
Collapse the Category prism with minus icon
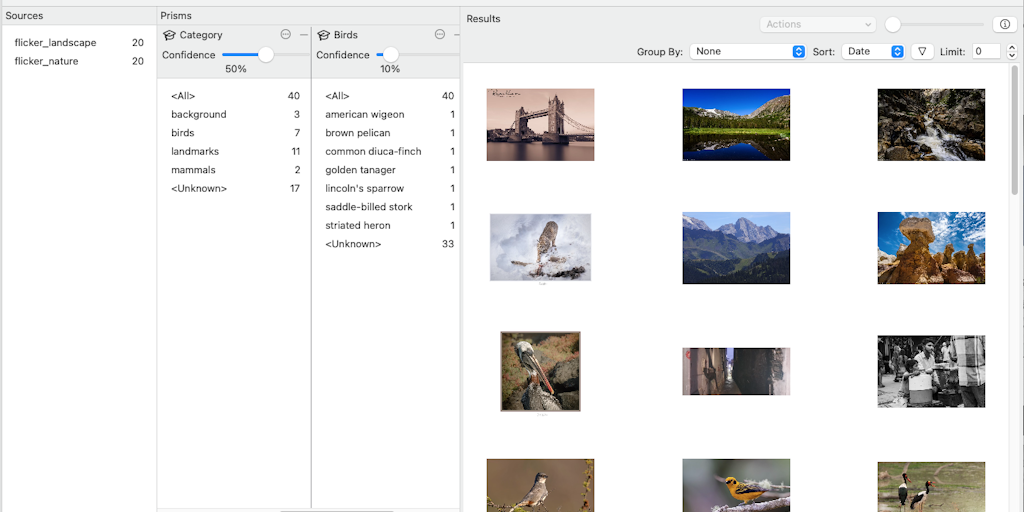tap(303, 34)
